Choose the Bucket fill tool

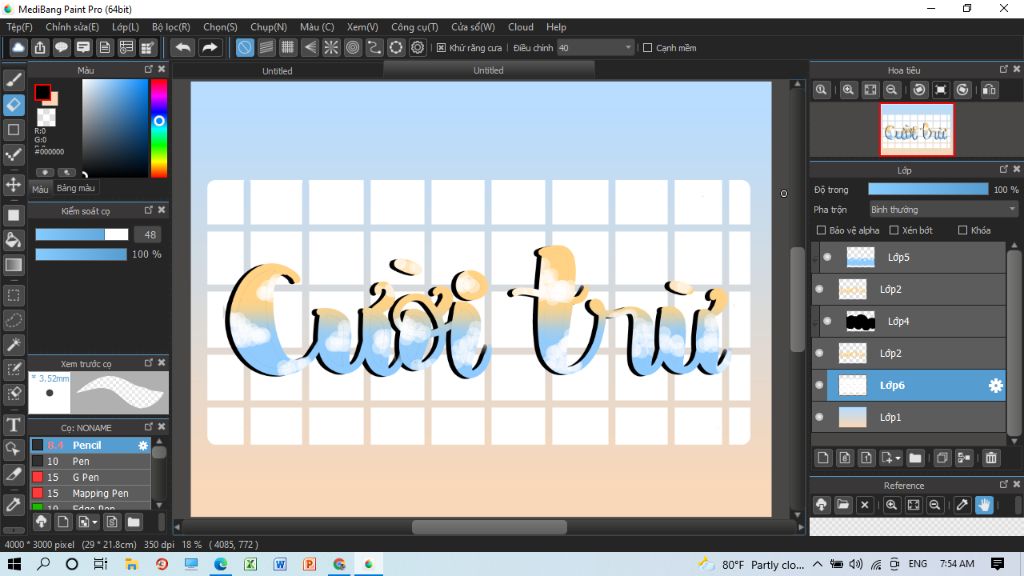(x=14, y=240)
